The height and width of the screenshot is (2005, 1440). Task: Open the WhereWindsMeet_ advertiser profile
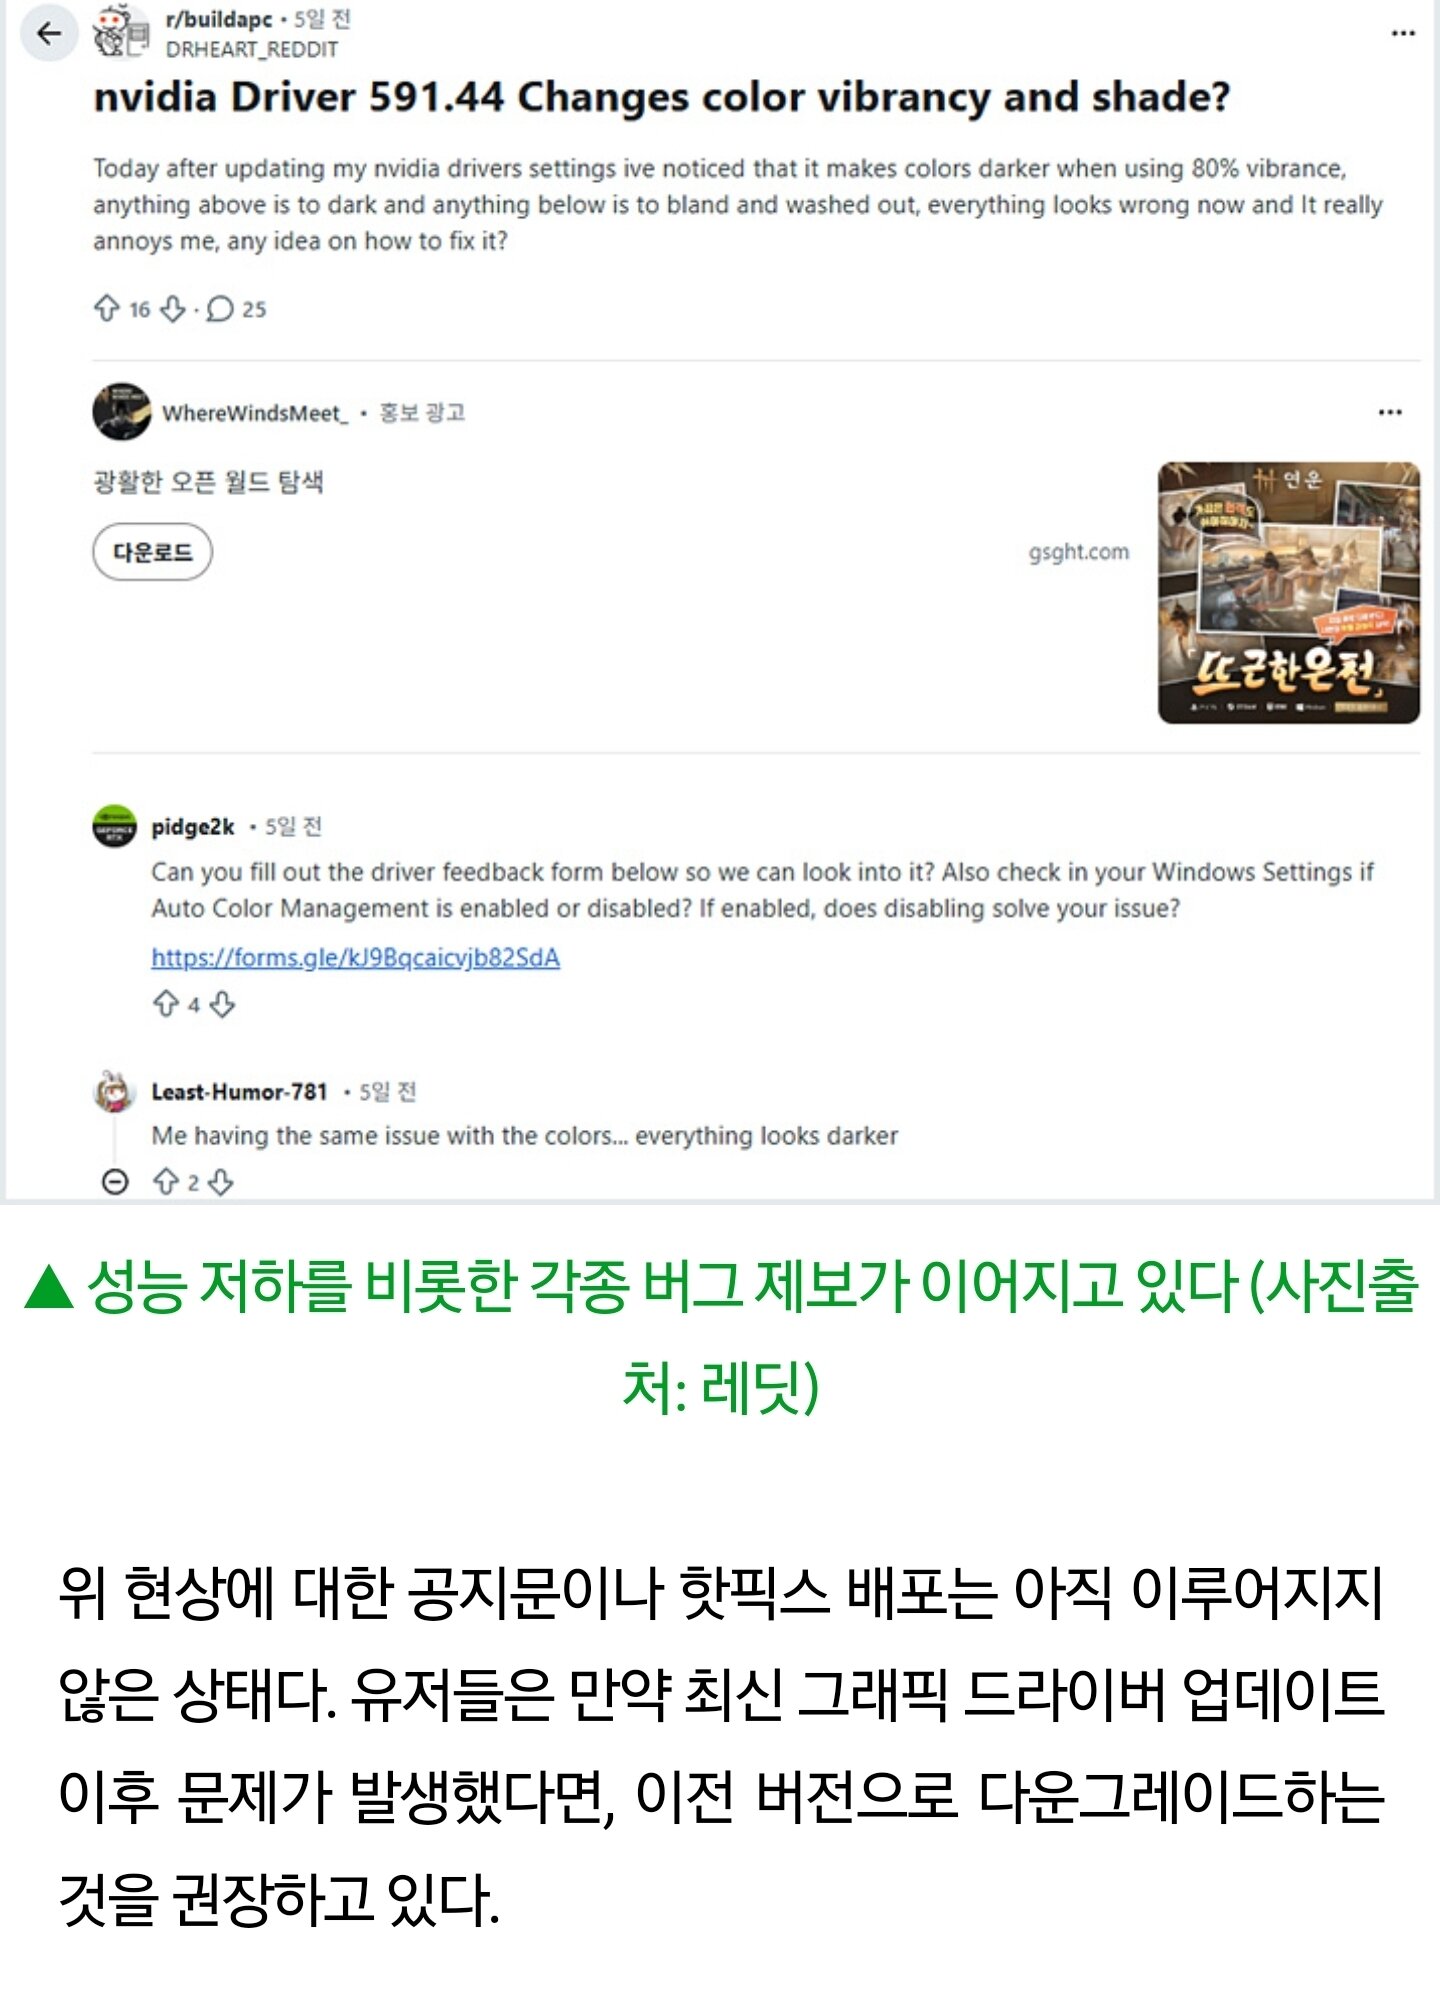pos(255,413)
